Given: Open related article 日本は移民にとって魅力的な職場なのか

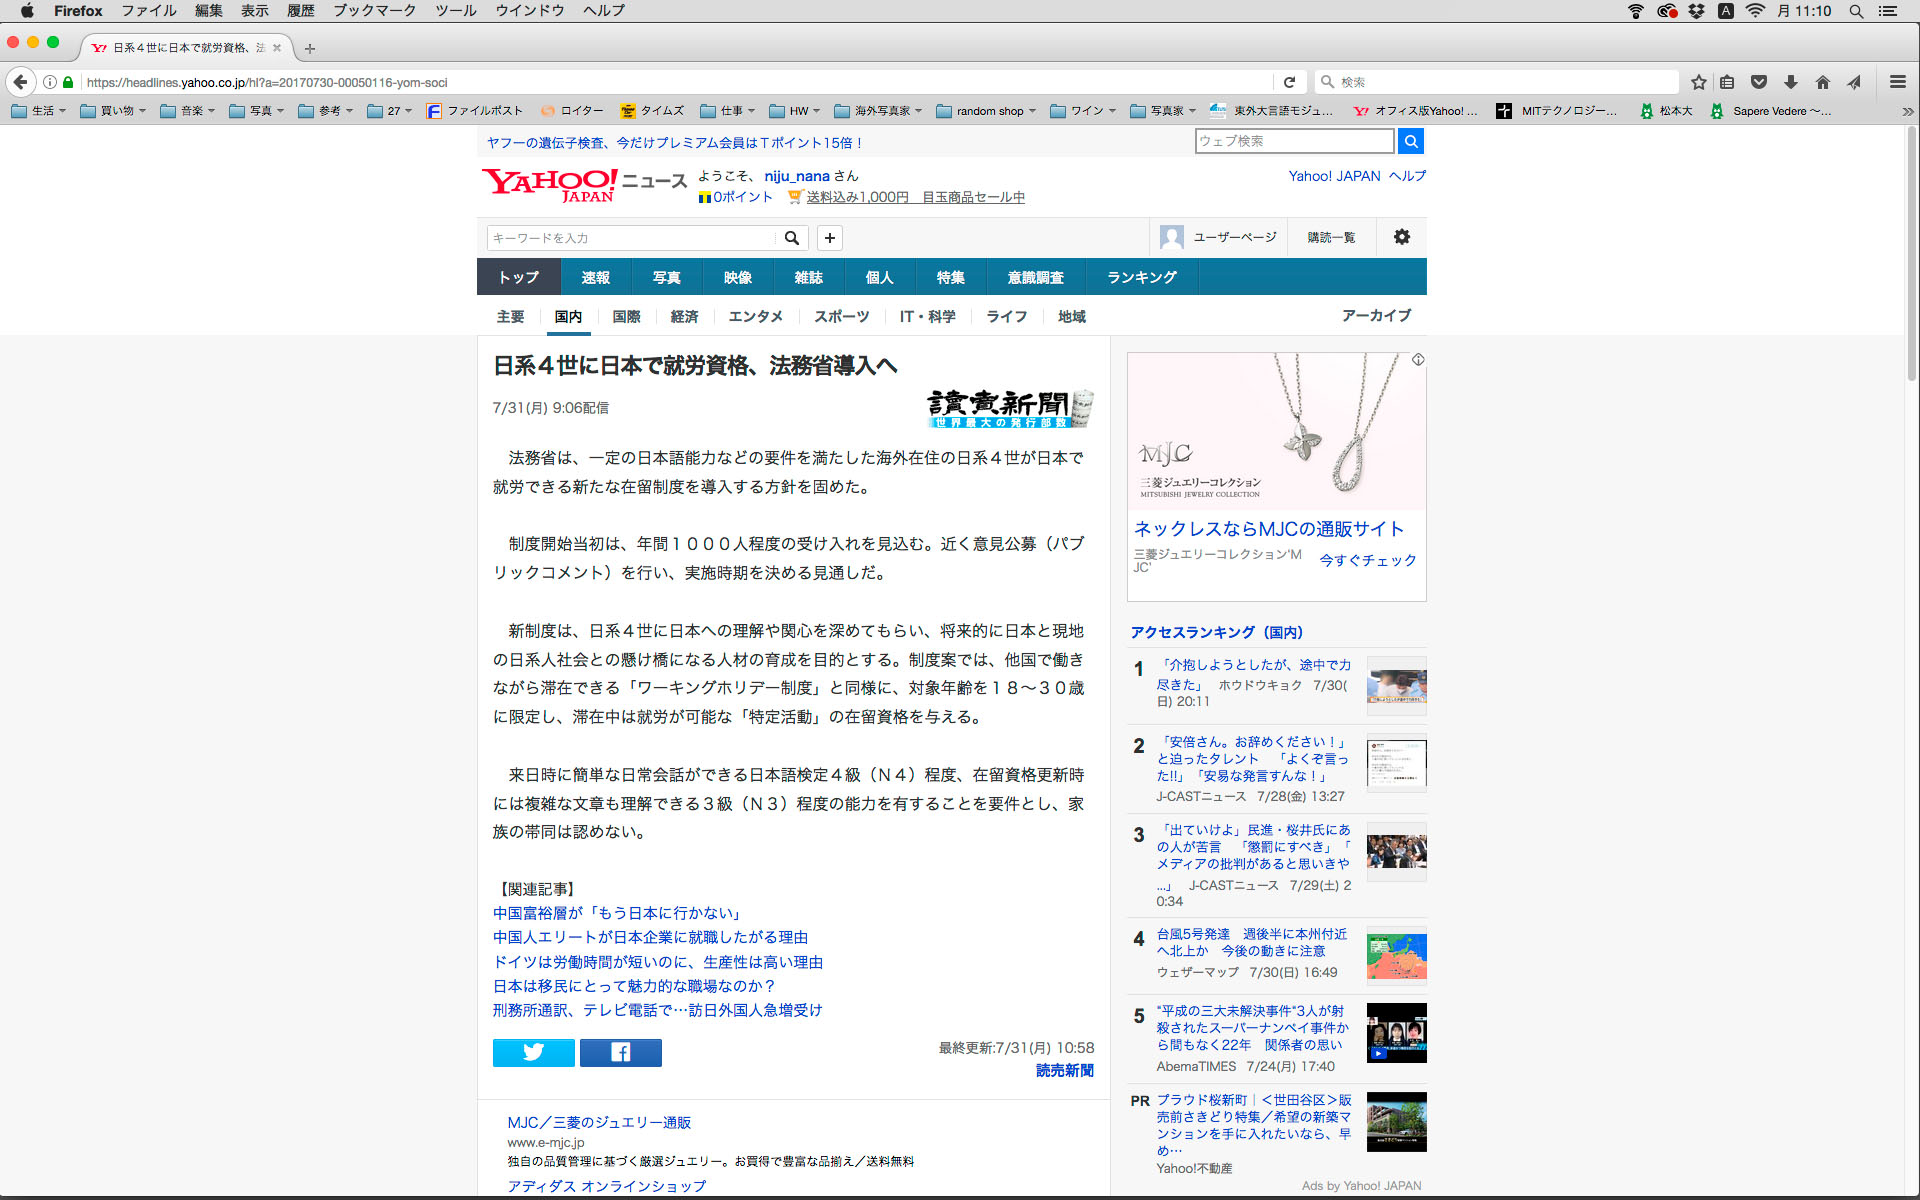Looking at the screenshot, I should (x=634, y=986).
